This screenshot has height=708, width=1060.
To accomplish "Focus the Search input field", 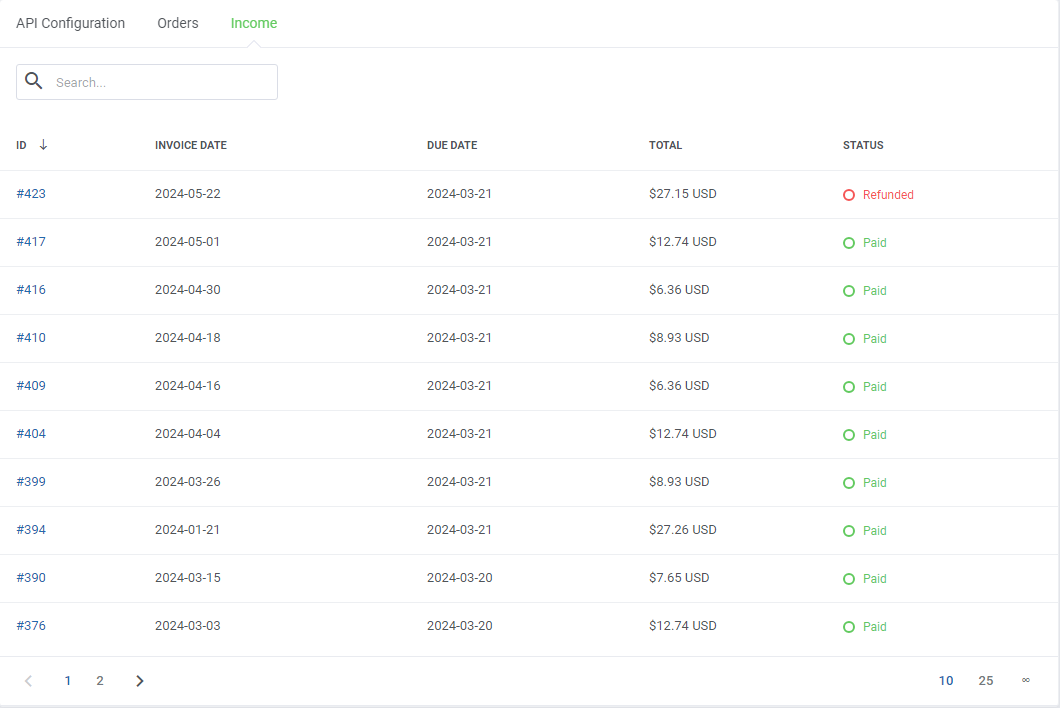I will [x=147, y=82].
